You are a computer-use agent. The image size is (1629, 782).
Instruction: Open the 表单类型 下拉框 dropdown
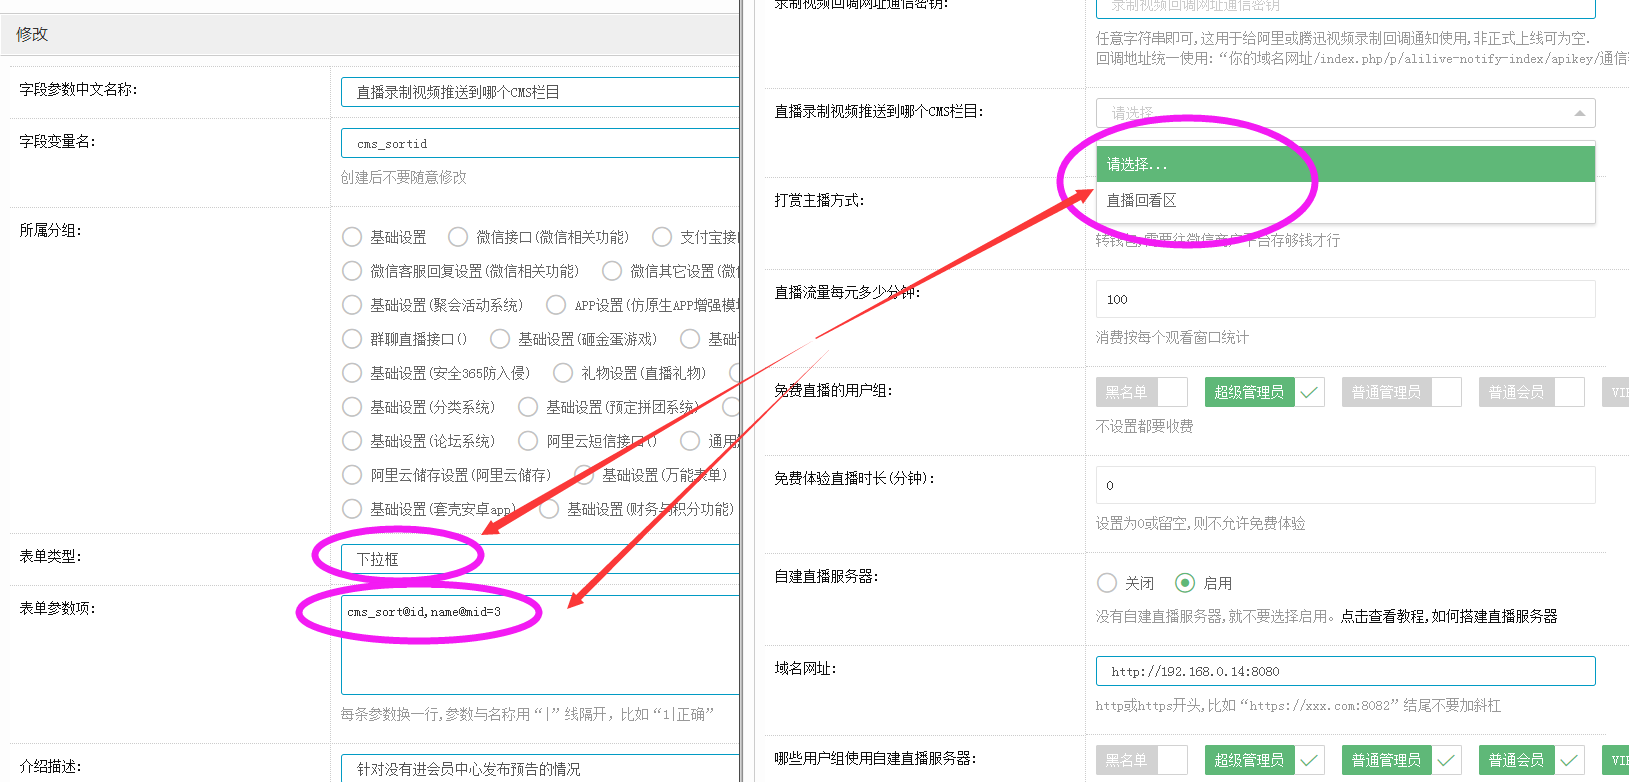(540, 559)
